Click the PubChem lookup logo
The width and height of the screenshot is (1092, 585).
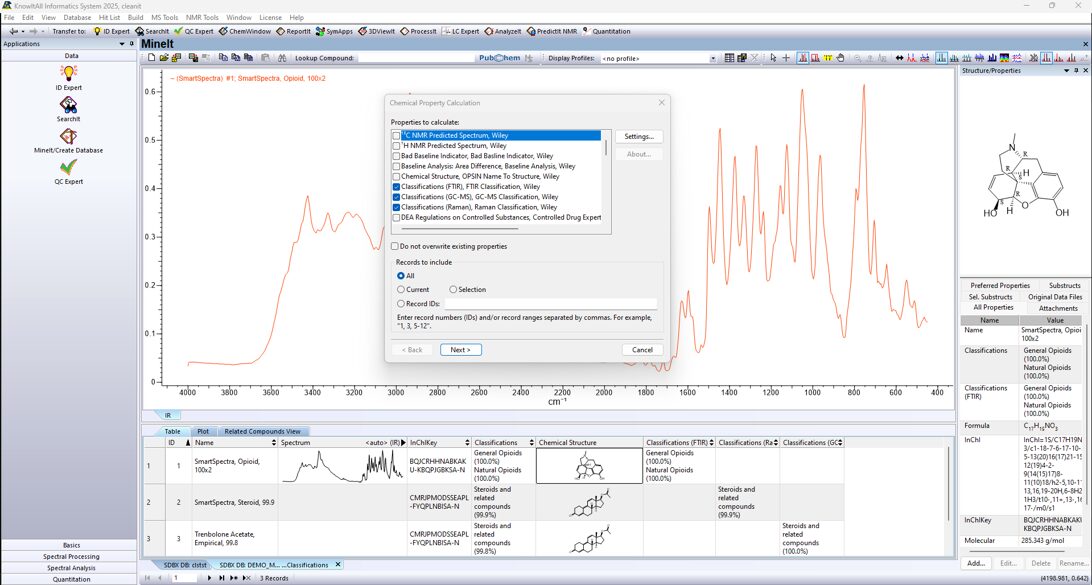[499, 58]
